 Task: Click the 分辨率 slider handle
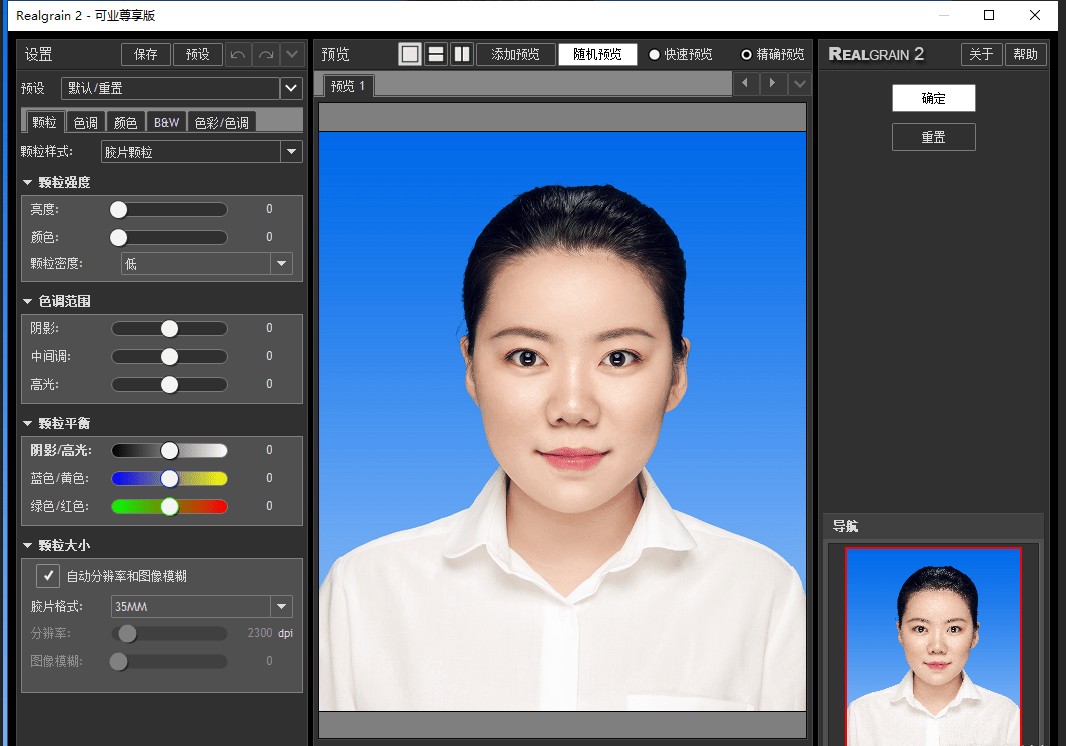point(127,634)
